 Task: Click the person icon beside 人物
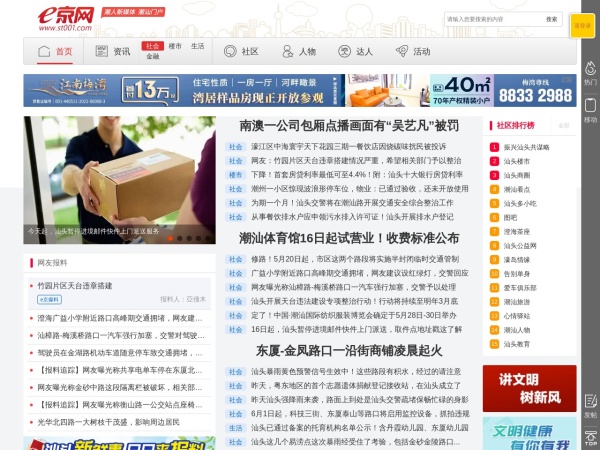coord(287,51)
